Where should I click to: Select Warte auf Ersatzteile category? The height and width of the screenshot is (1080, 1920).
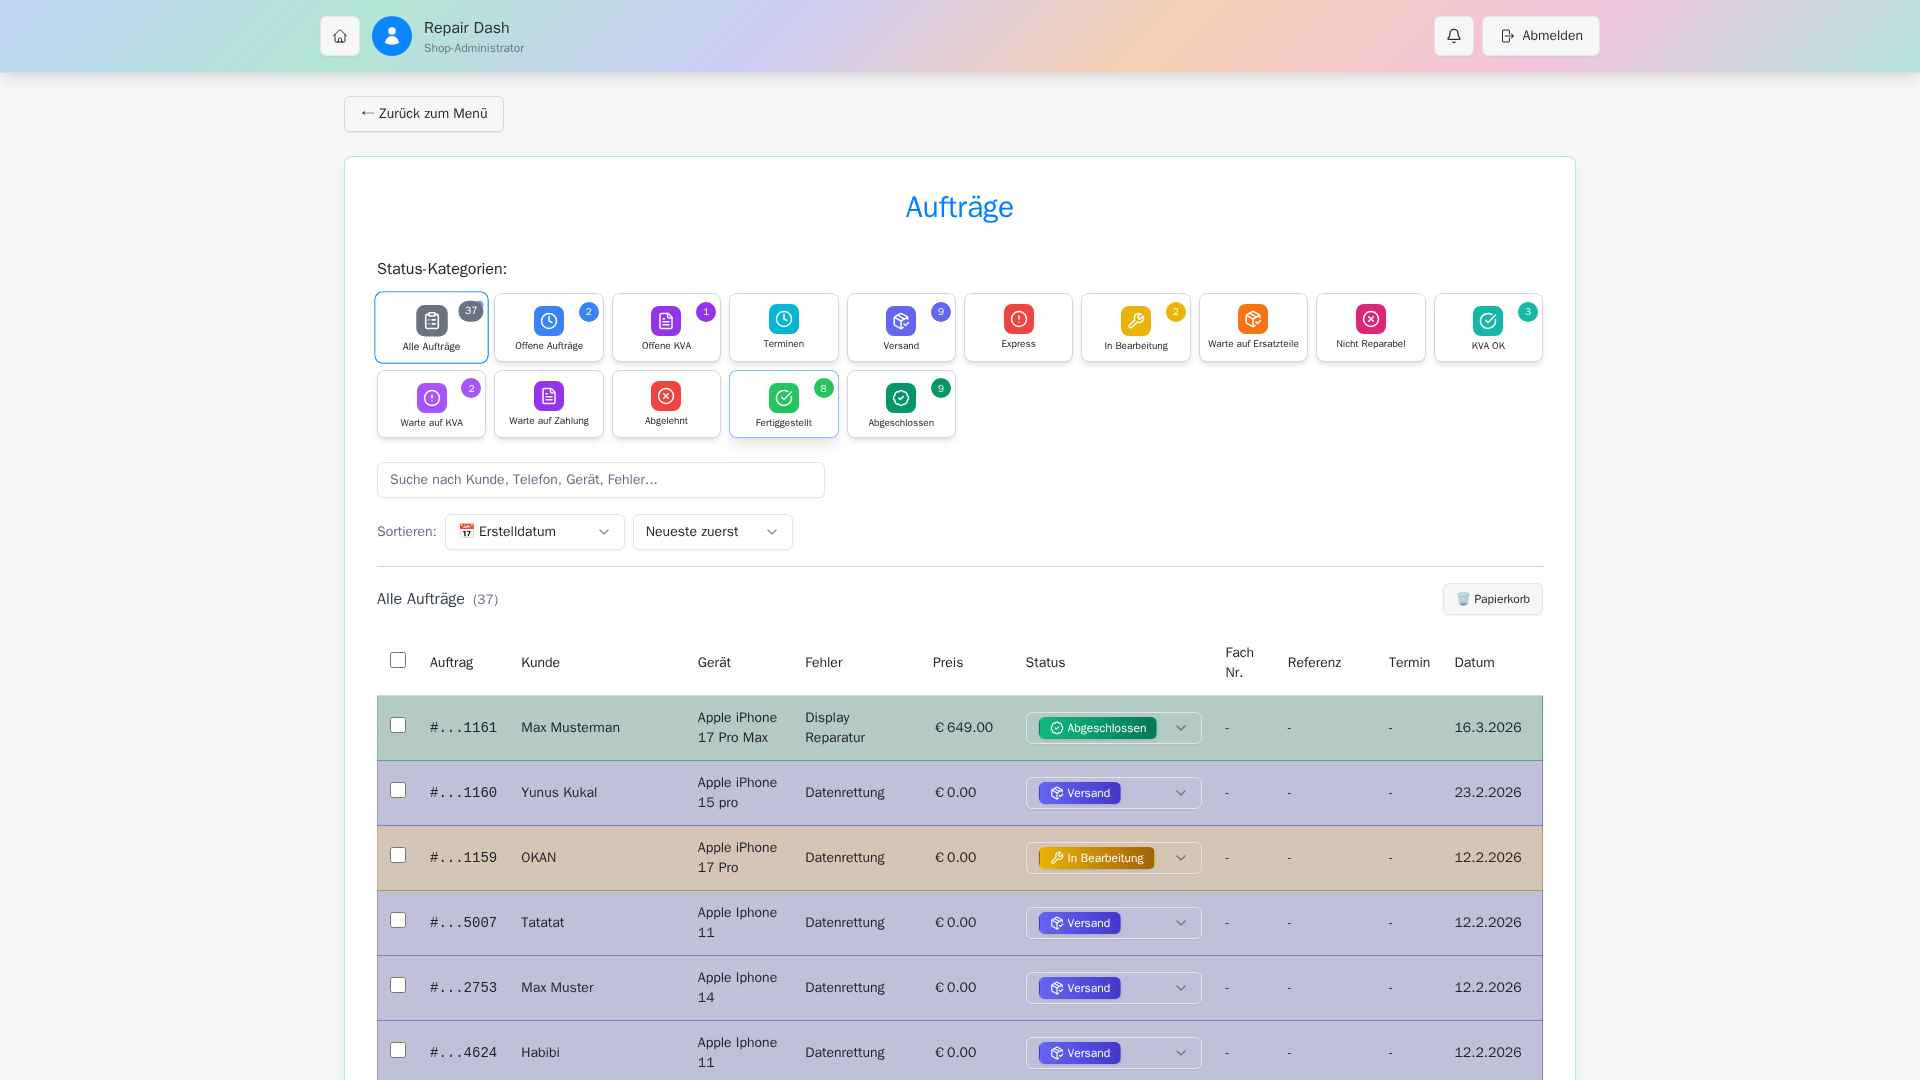[x=1253, y=327]
